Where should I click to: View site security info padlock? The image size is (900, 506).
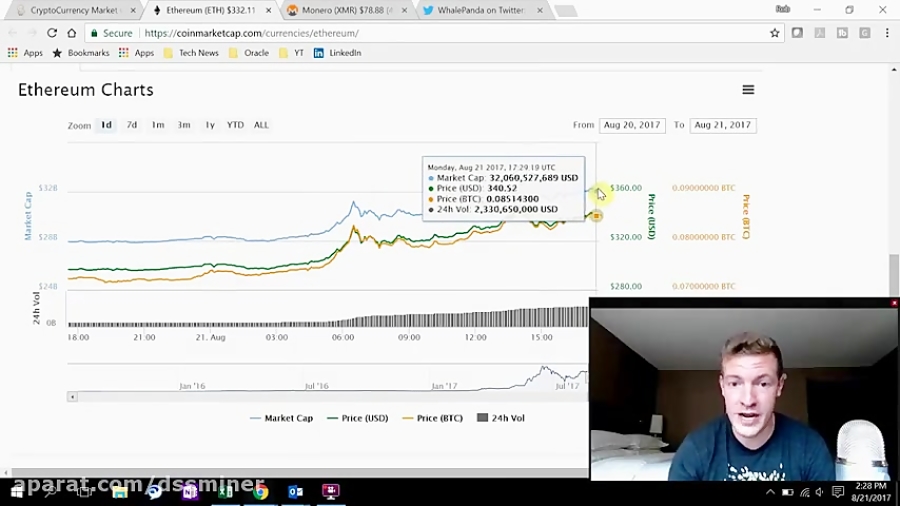[x=94, y=33]
